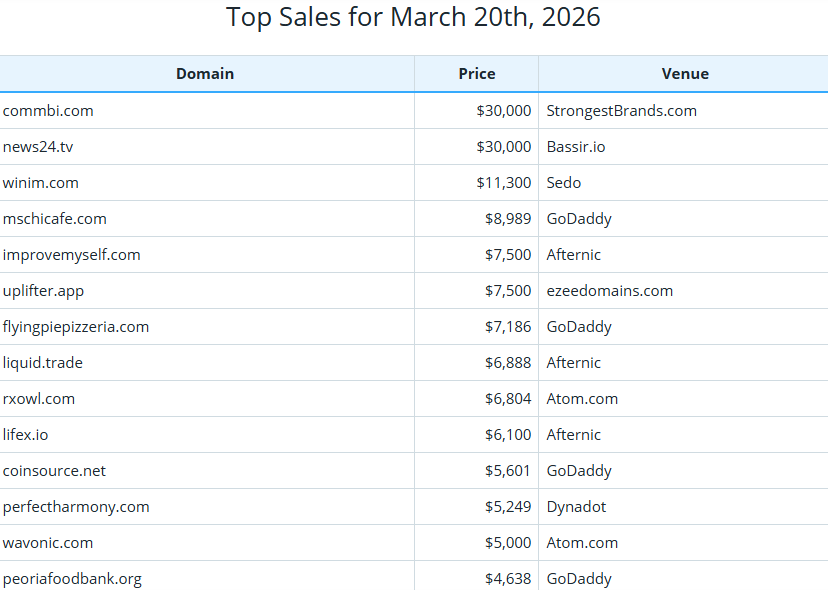Viewport: 828px width, 590px height.
Task: Sort by the Price column header
Action: click(477, 73)
